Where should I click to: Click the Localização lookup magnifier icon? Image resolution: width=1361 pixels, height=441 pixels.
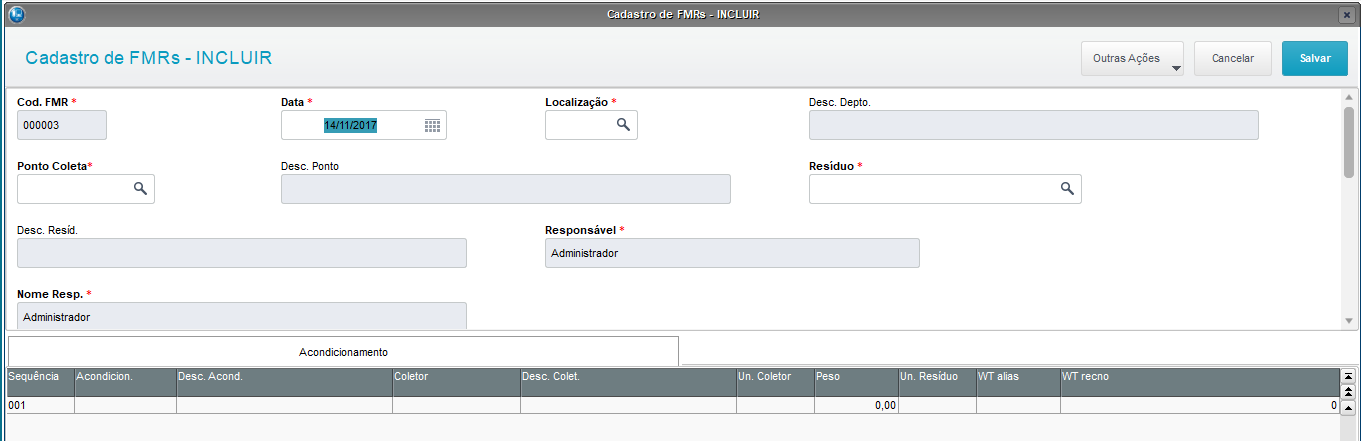coord(622,125)
